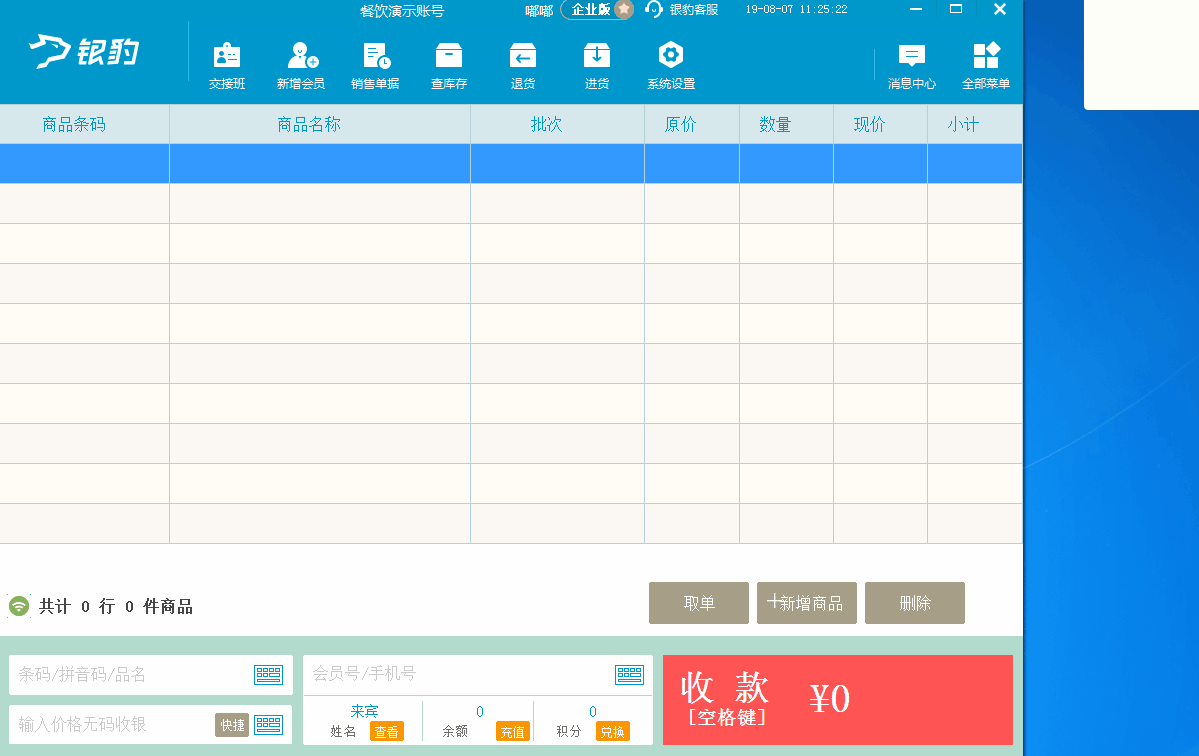Contact 银豹客服 customer service headset

pyautogui.click(x=681, y=9)
